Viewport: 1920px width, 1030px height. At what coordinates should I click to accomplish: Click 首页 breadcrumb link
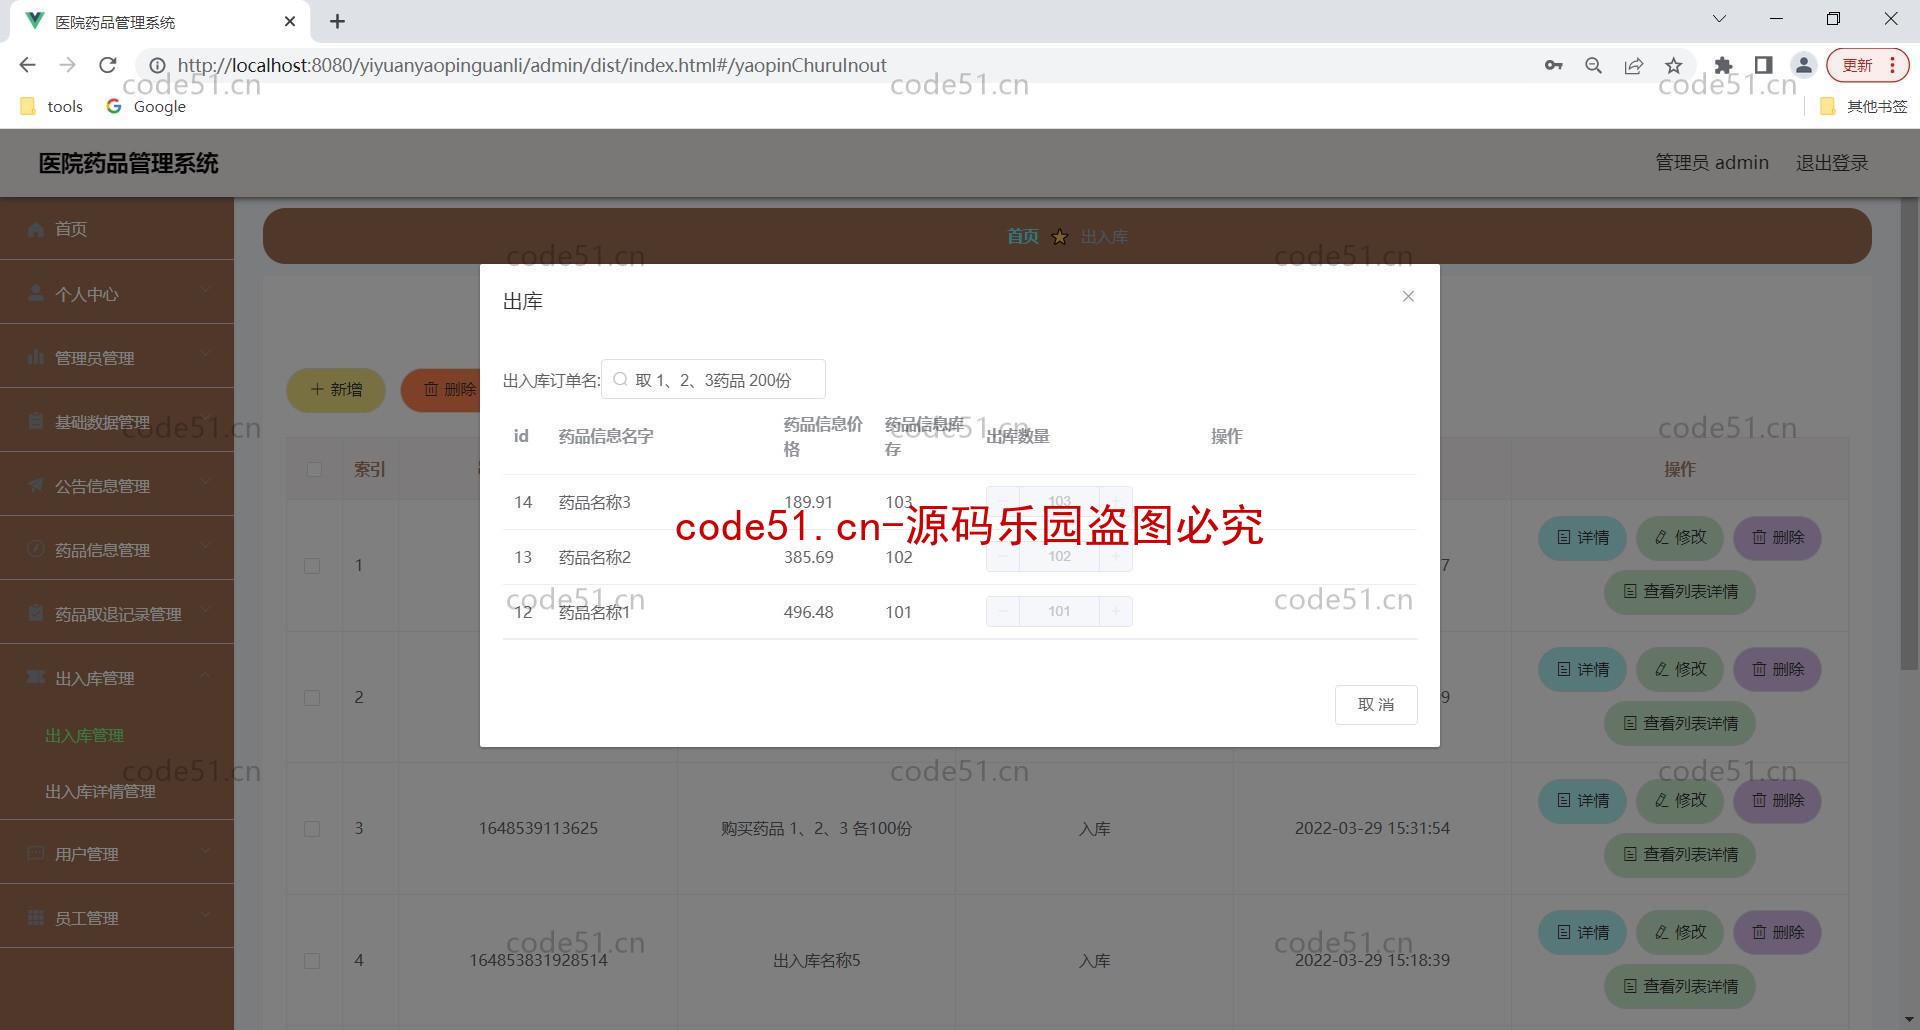[1022, 236]
